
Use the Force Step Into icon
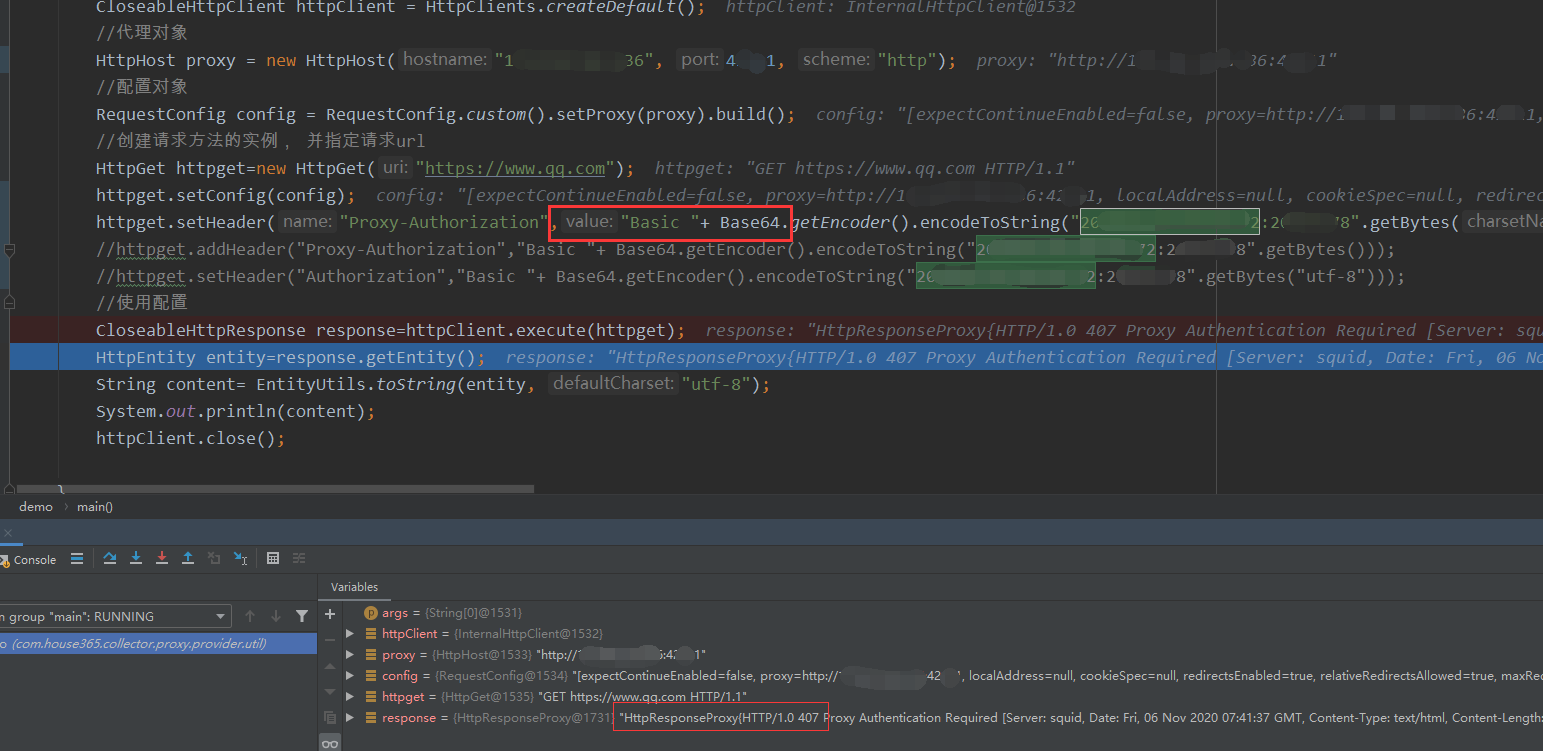pos(161,558)
